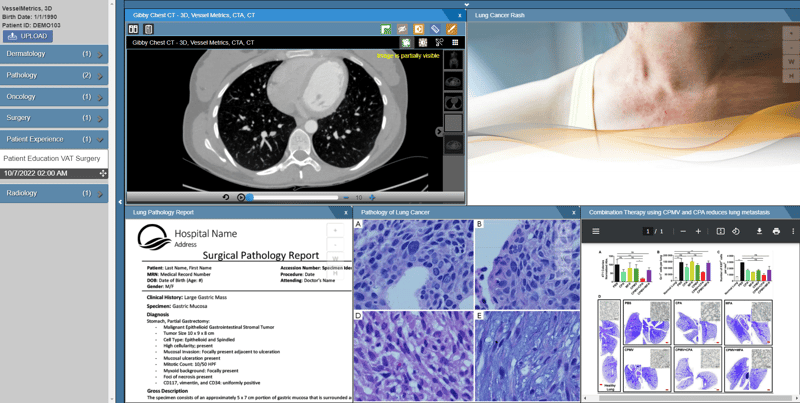Viewport: 800px width, 403px height.
Task: Click the PDF page number field
Action: pyautogui.click(x=648, y=232)
